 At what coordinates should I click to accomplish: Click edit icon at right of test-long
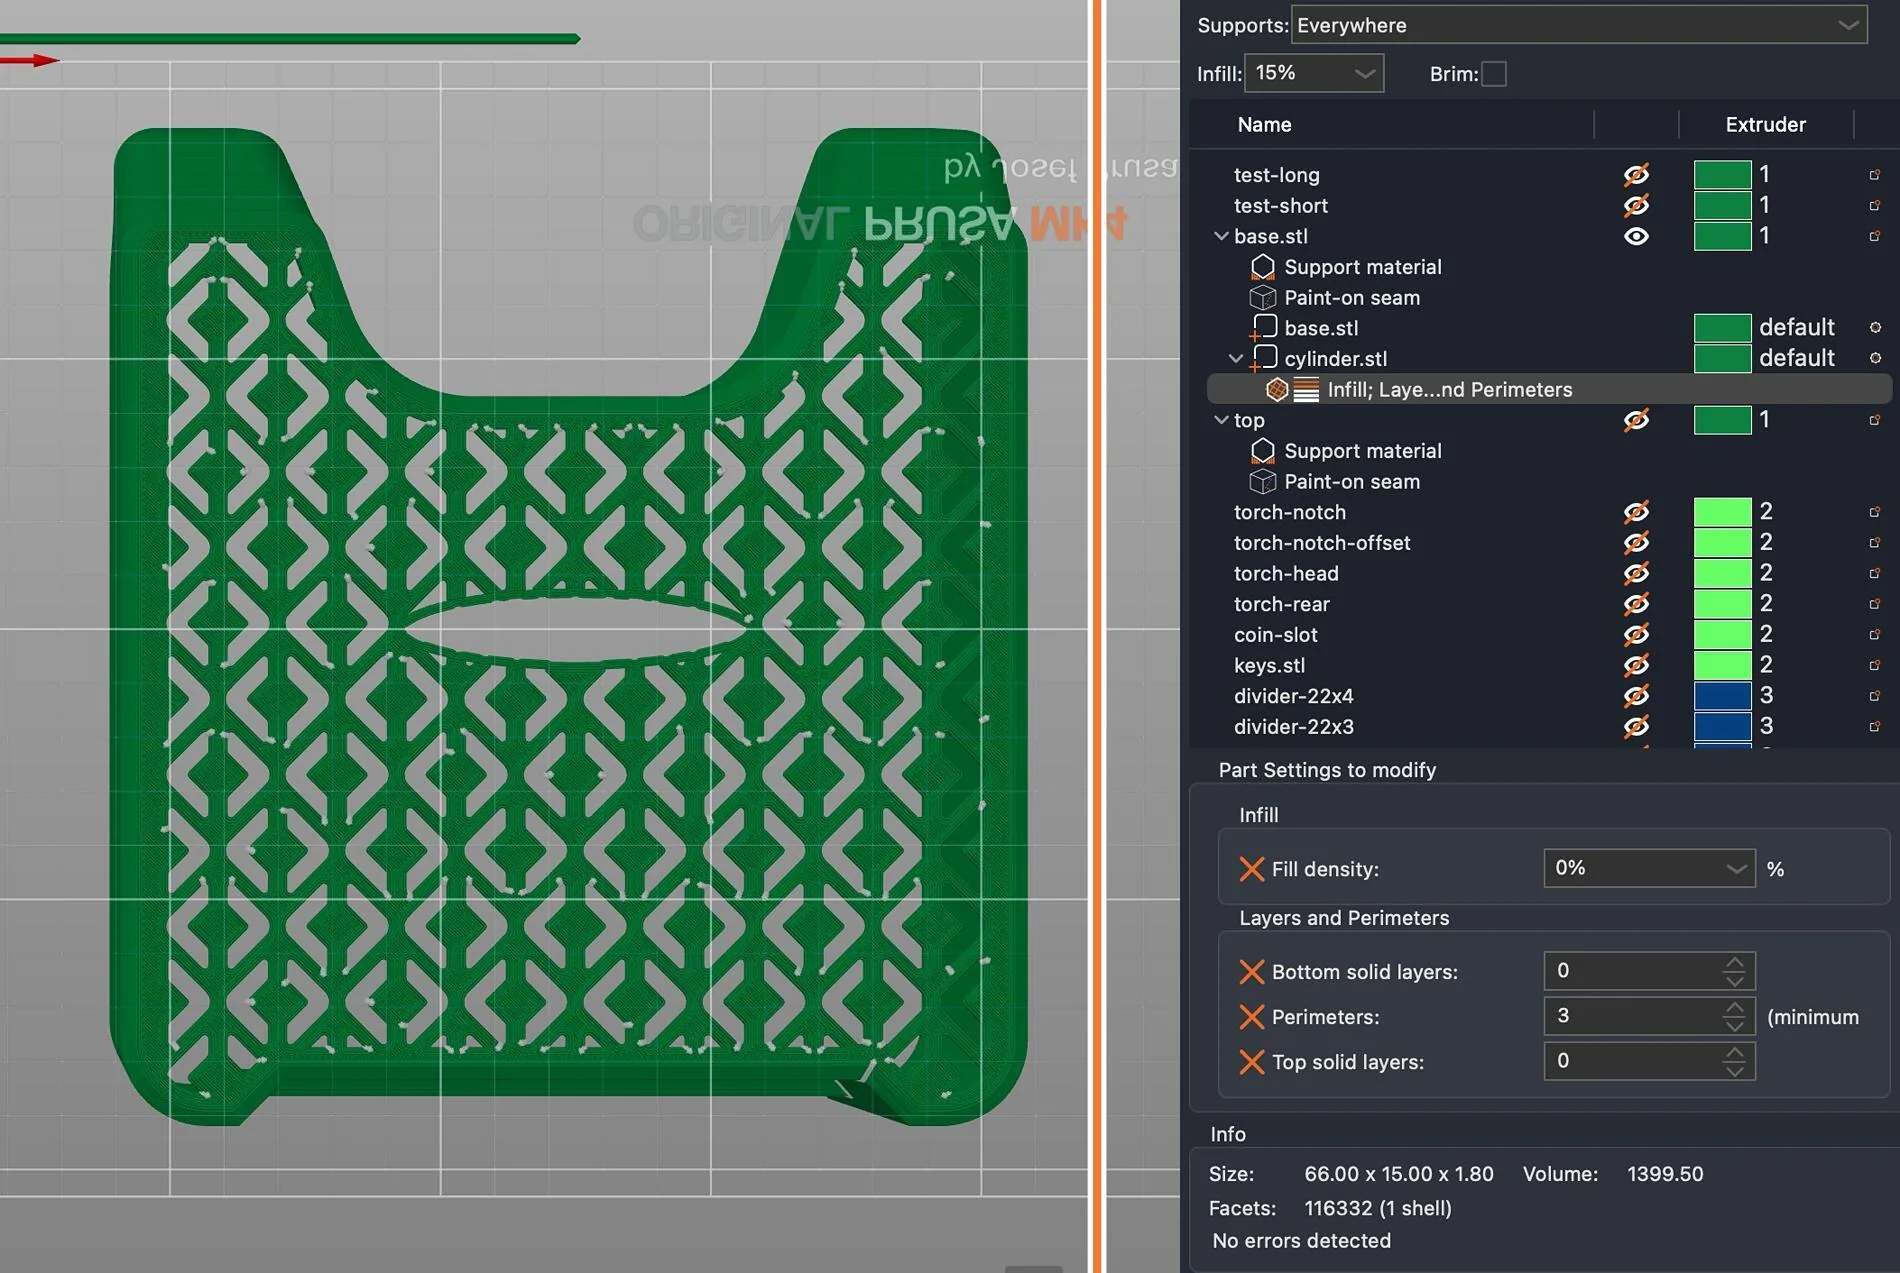(1874, 175)
